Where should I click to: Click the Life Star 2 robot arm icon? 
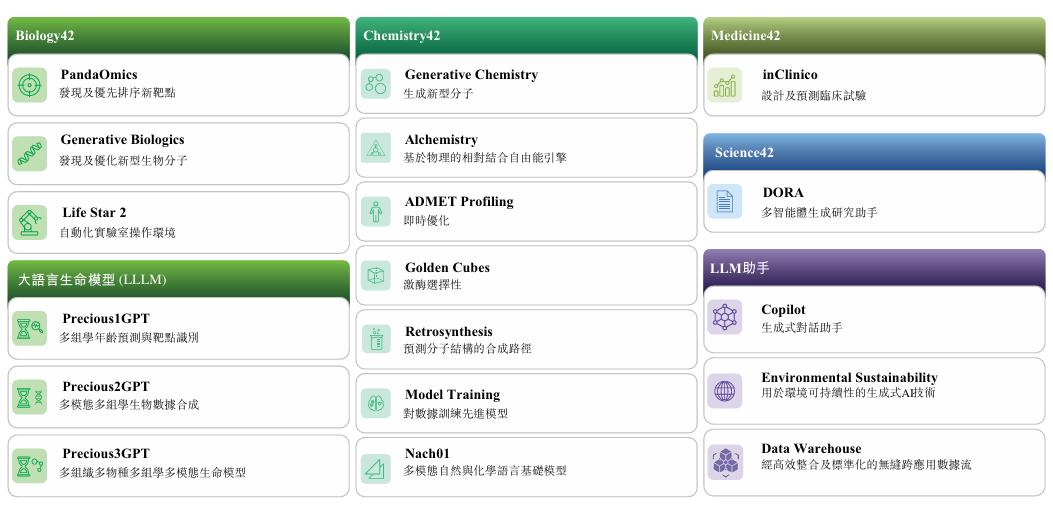pos(30,222)
